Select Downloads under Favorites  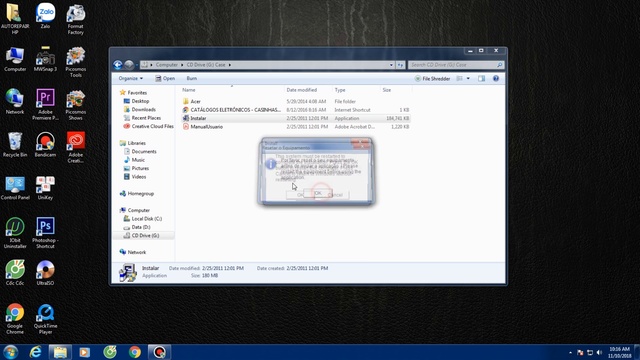point(140,109)
